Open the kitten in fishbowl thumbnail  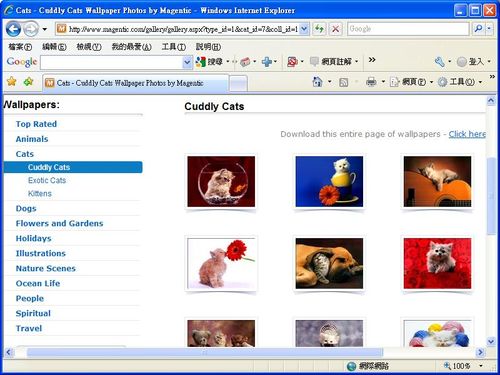221,181
